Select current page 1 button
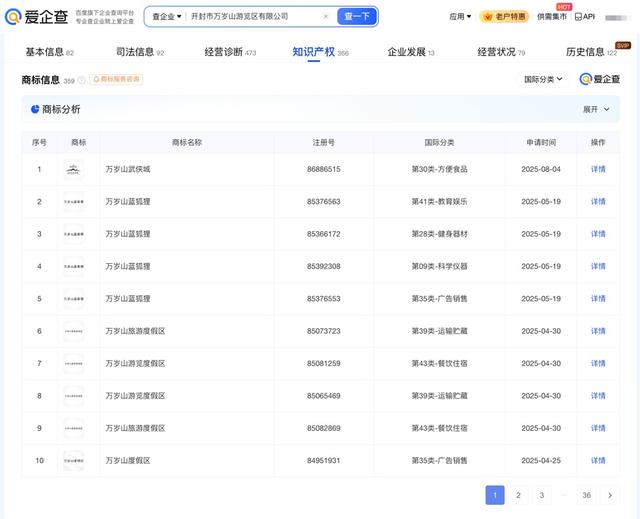The width and height of the screenshot is (640, 519). point(495,495)
